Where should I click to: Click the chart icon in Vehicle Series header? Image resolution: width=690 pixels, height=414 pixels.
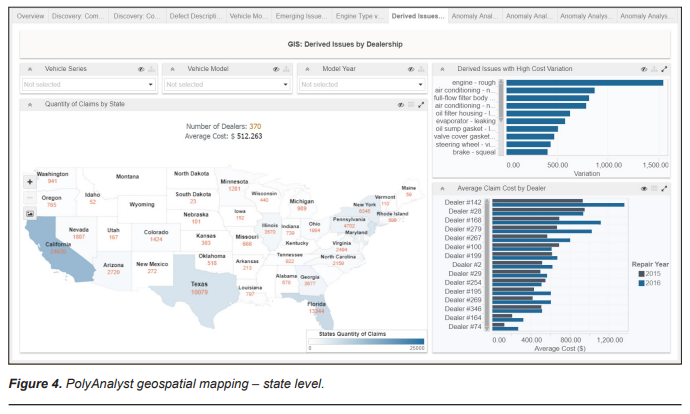pyautogui.click(x=151, y=69)
